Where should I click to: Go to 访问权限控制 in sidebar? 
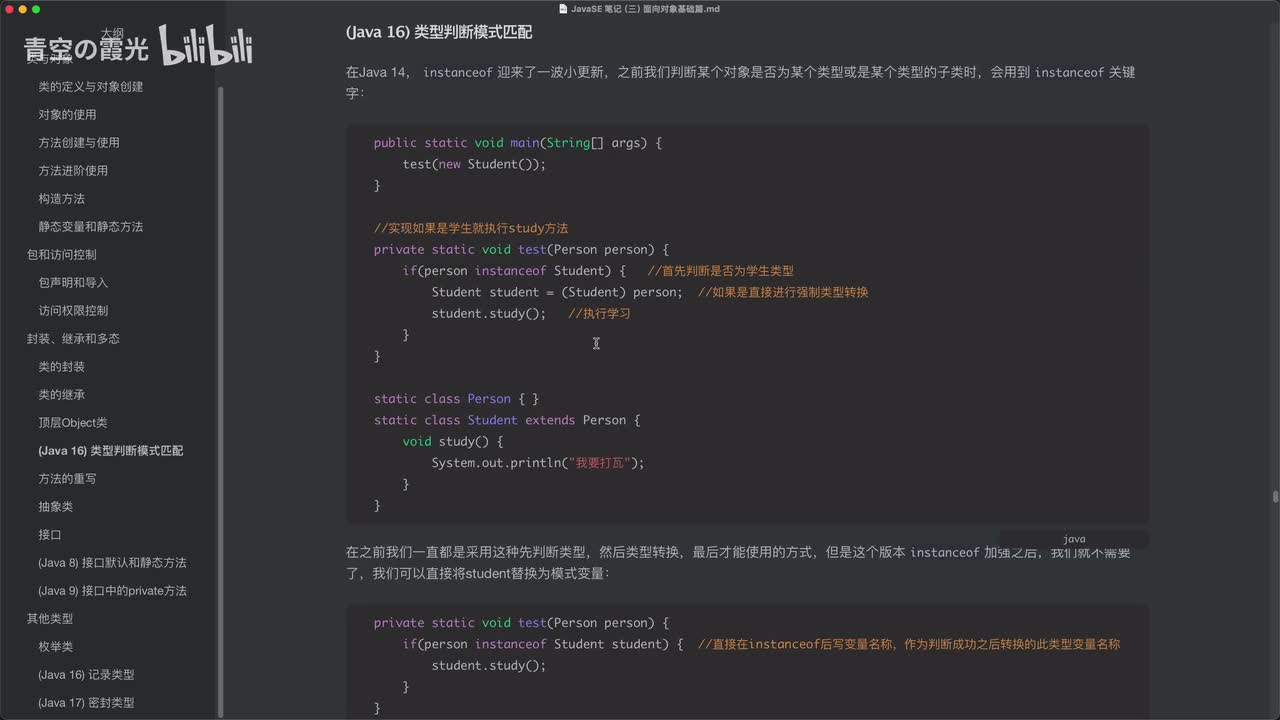73,311
